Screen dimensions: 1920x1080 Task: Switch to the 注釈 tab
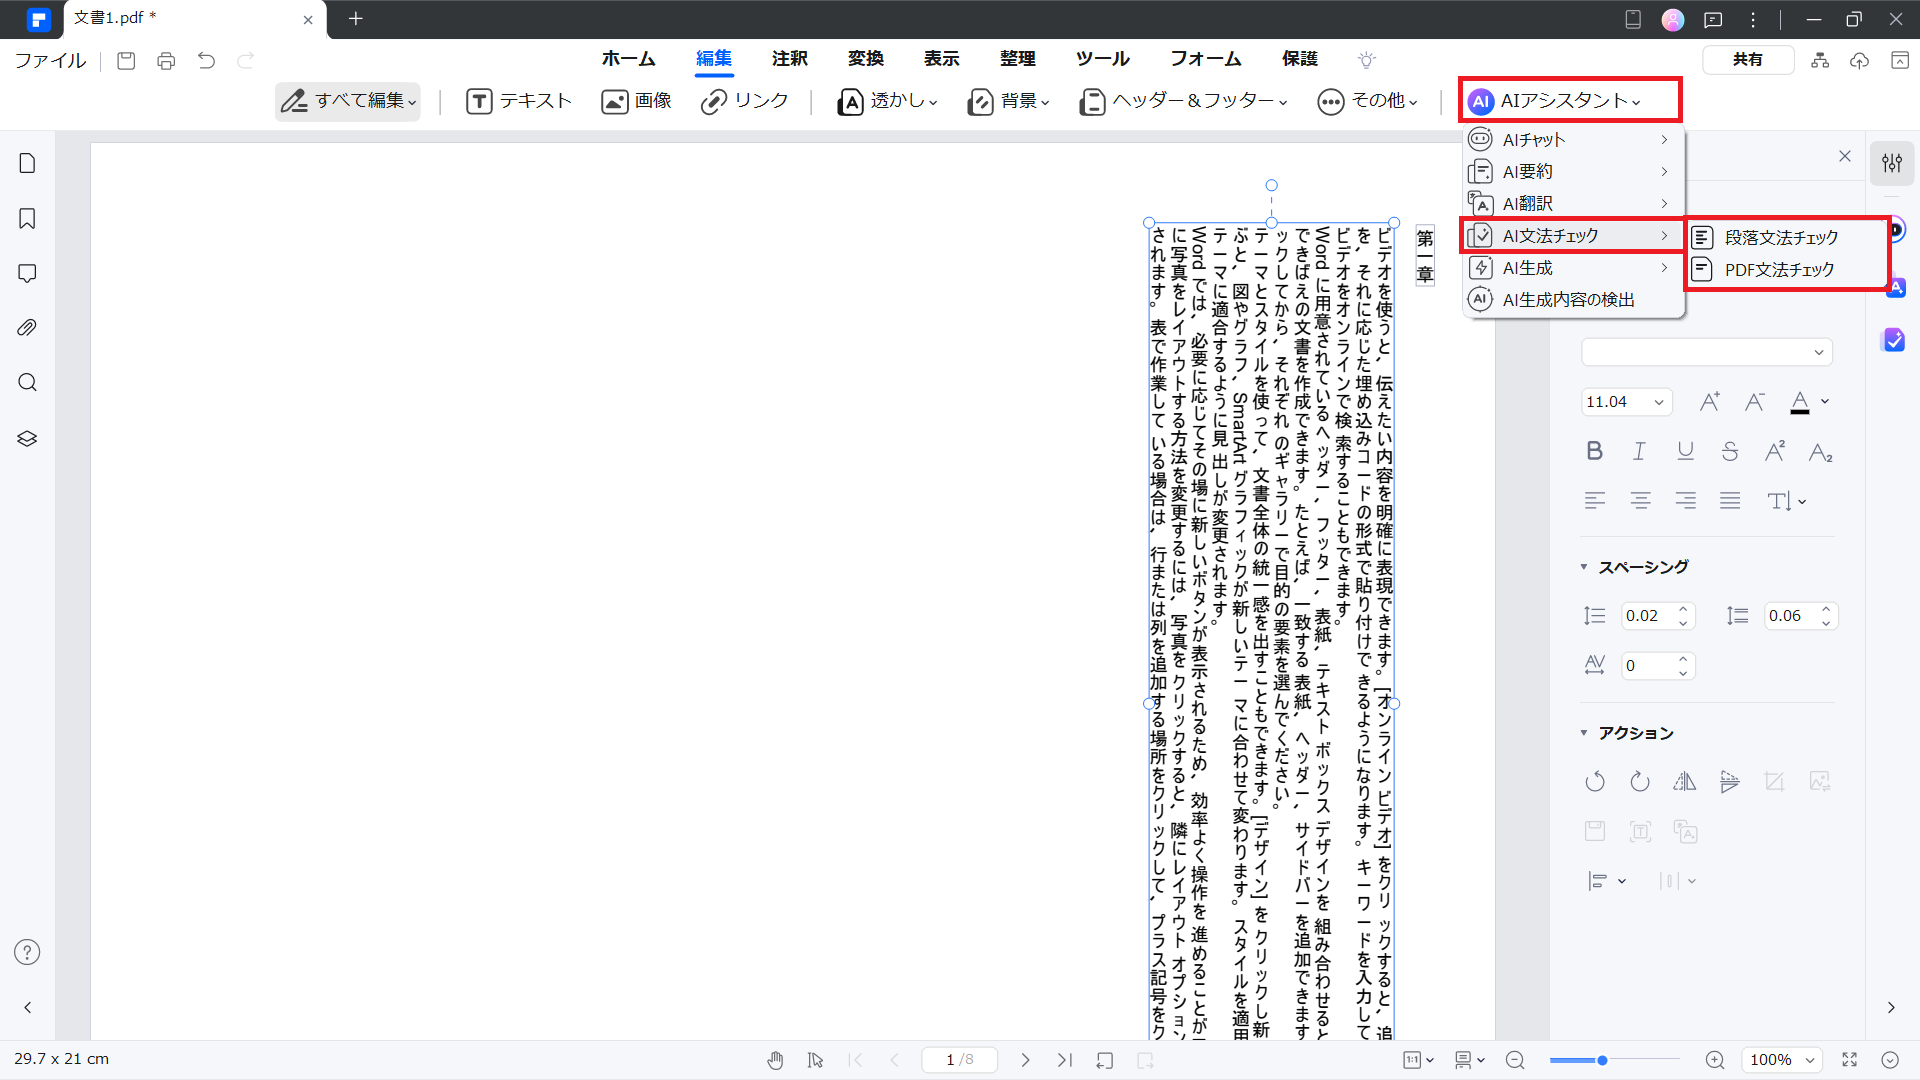[789, 59]
